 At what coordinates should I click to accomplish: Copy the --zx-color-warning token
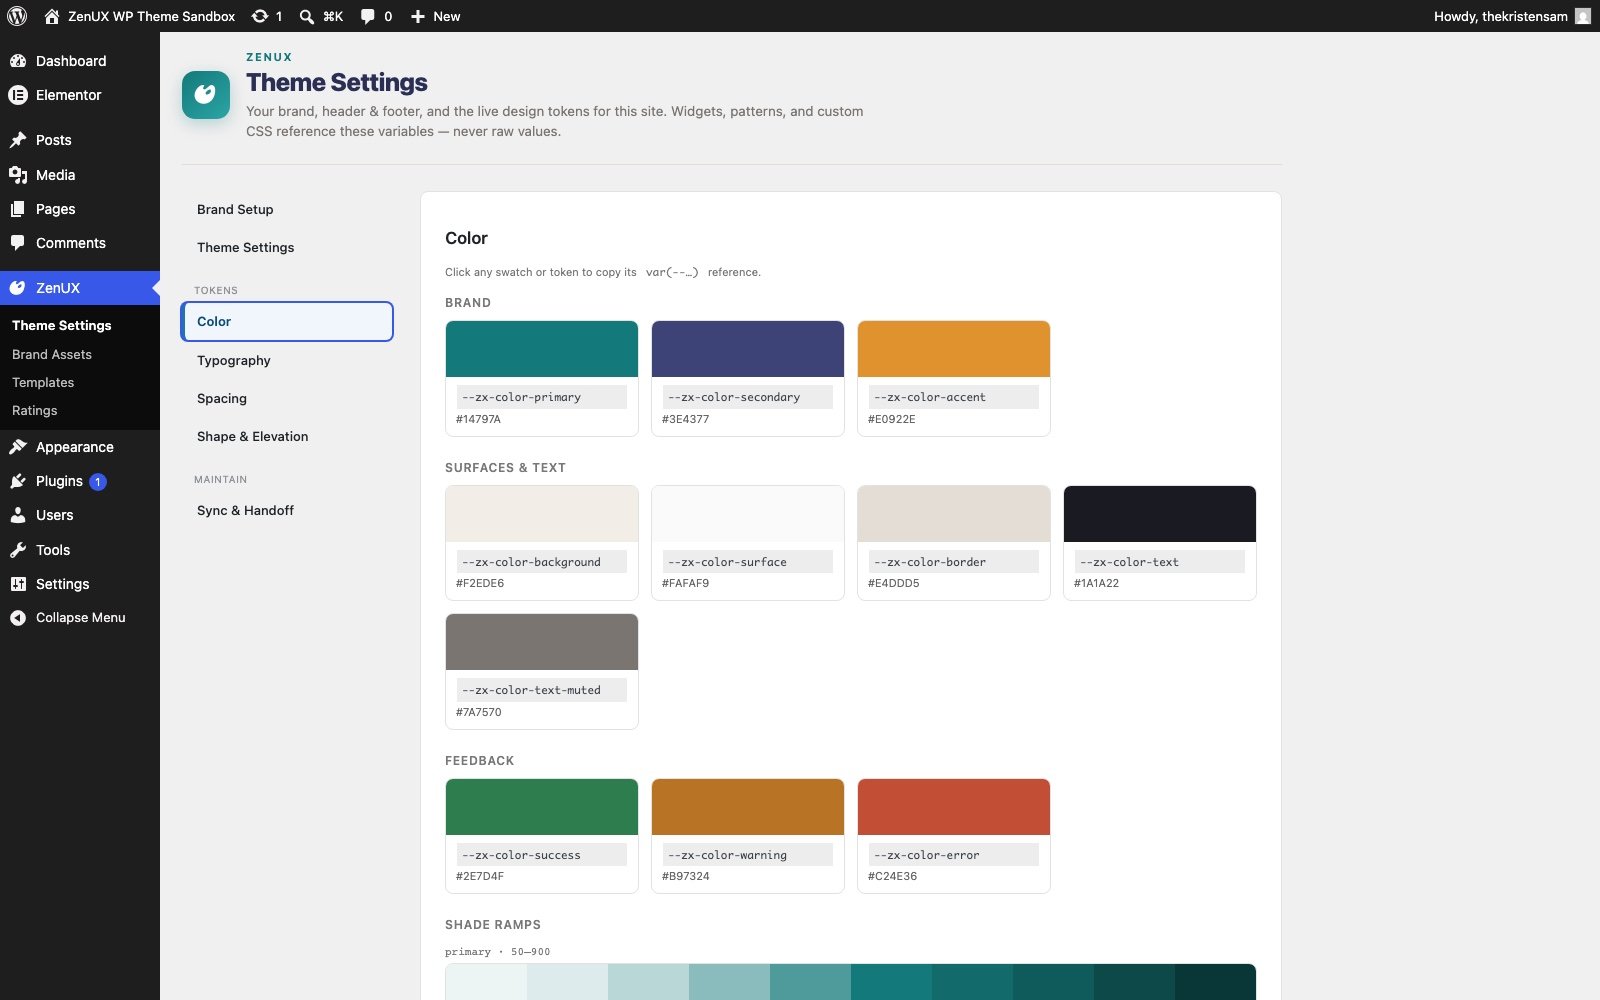point(747,855)
